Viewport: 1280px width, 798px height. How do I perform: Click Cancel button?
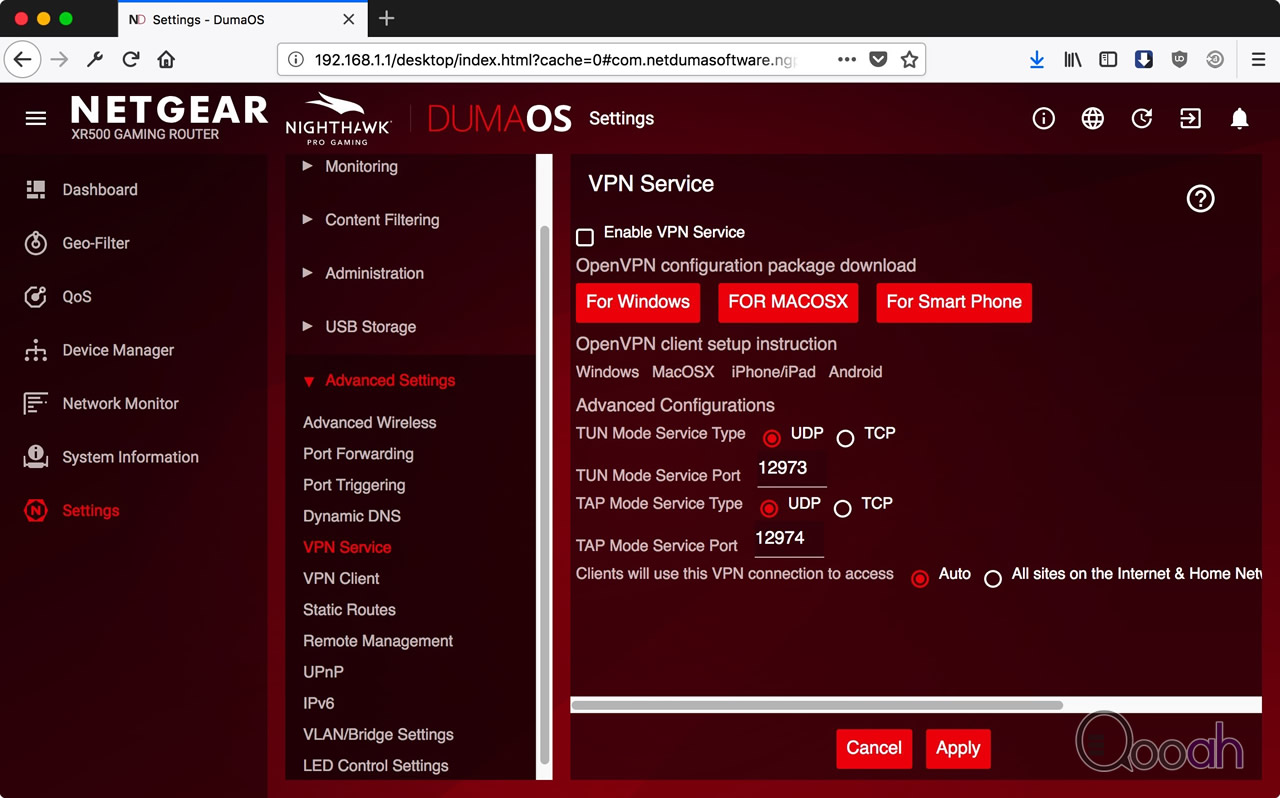[874, 748]
